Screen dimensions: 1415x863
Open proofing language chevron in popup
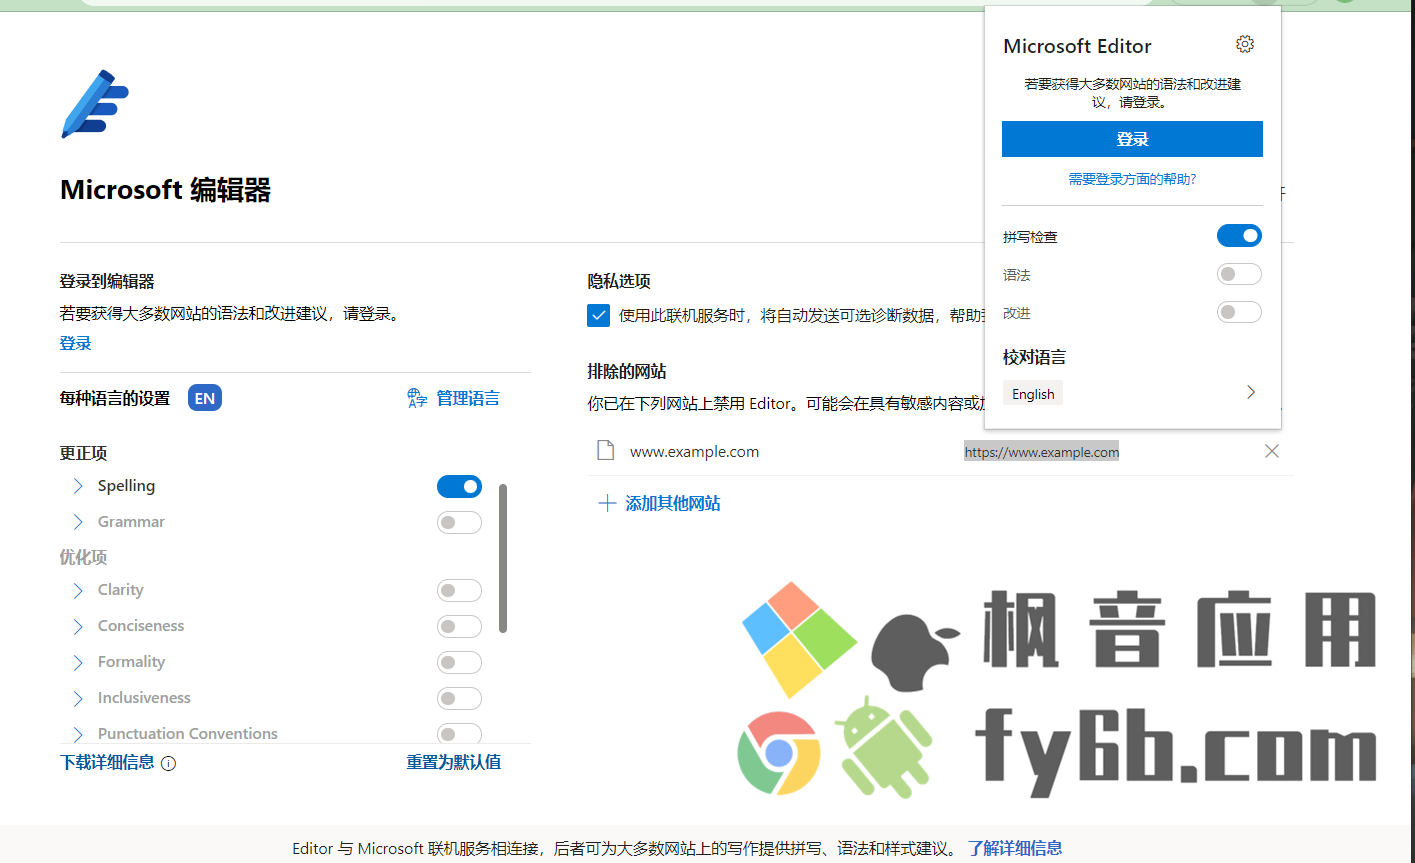point(1250,392)
